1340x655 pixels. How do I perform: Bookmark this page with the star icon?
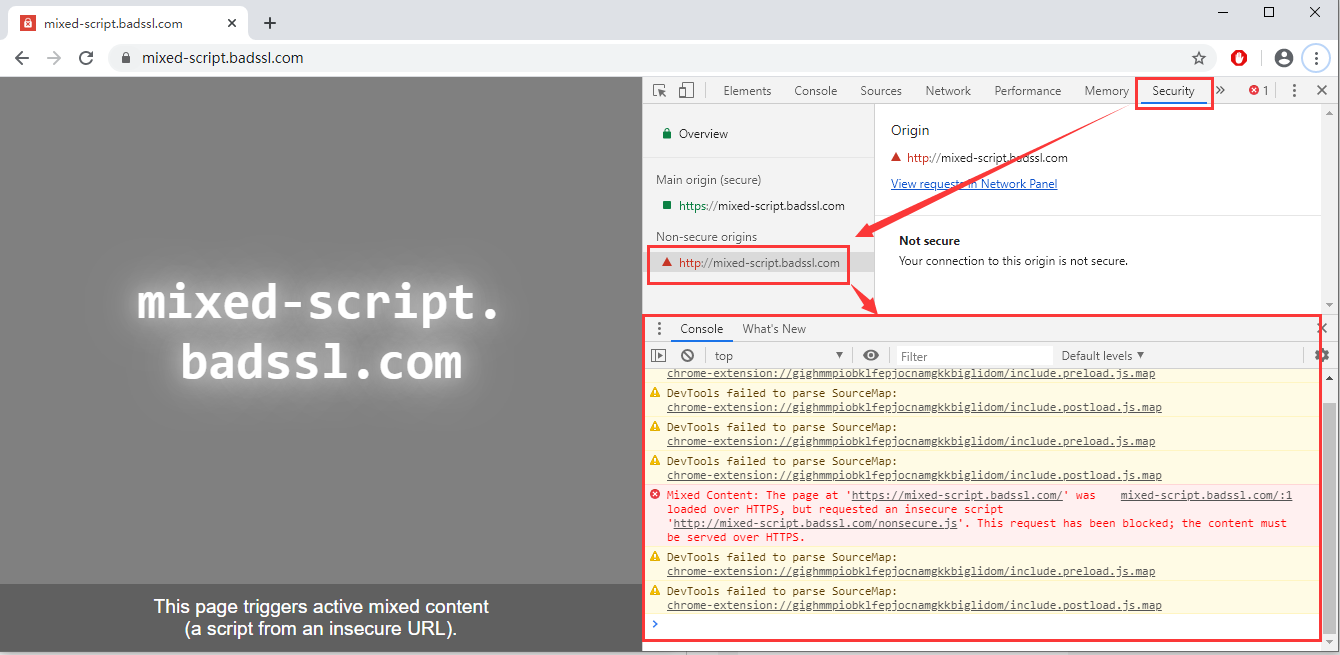tap(1199, 58)
